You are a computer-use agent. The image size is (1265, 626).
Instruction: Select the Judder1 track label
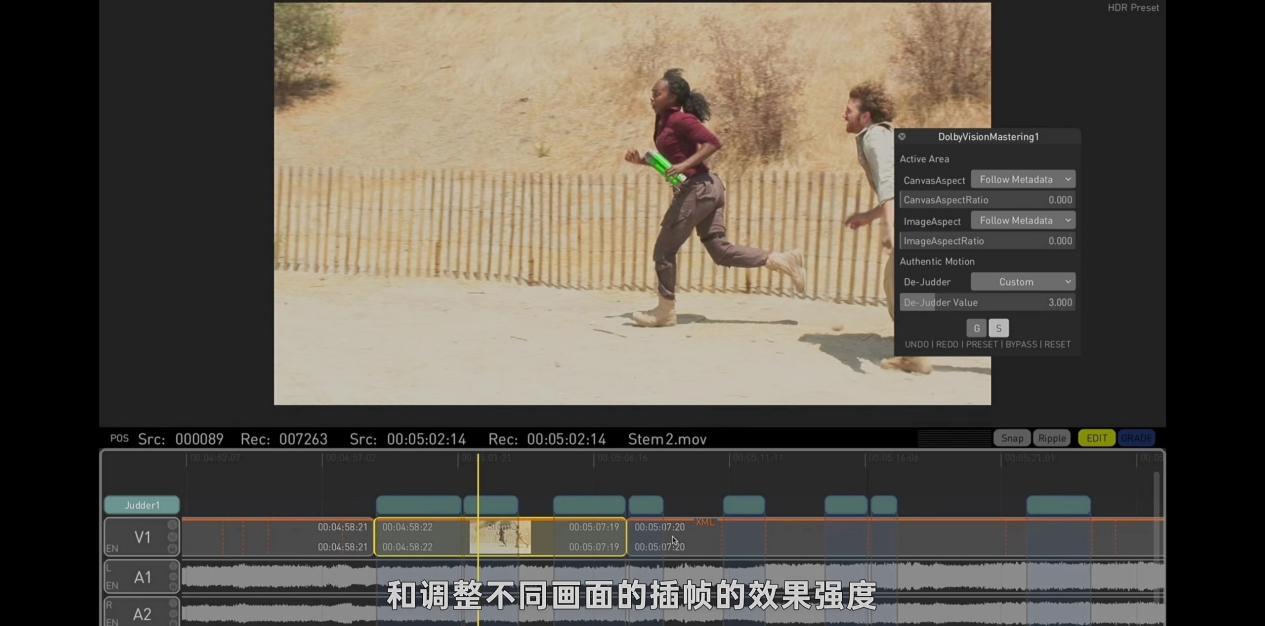click(x=142, y=505)
